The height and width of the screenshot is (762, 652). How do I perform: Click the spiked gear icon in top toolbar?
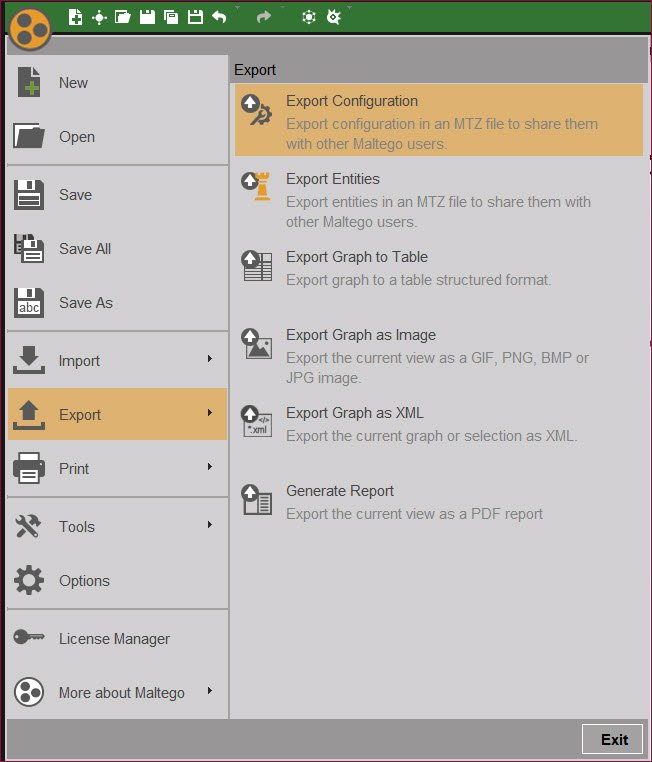pos(334,17)
